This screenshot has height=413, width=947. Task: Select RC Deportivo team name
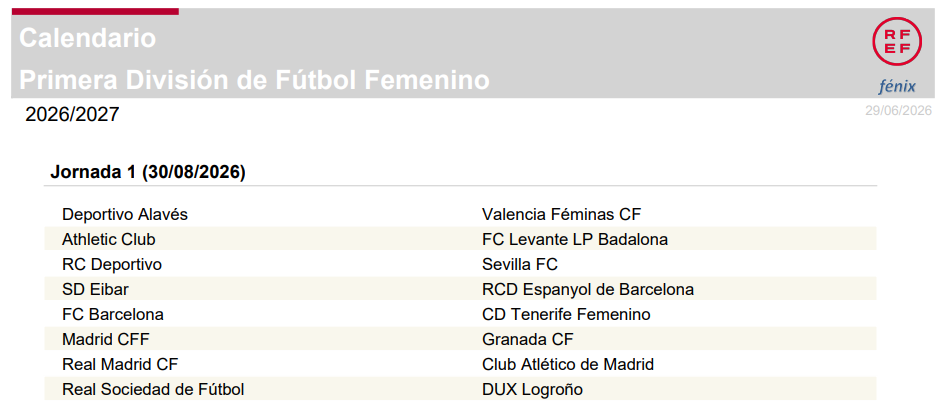(112, 264)
